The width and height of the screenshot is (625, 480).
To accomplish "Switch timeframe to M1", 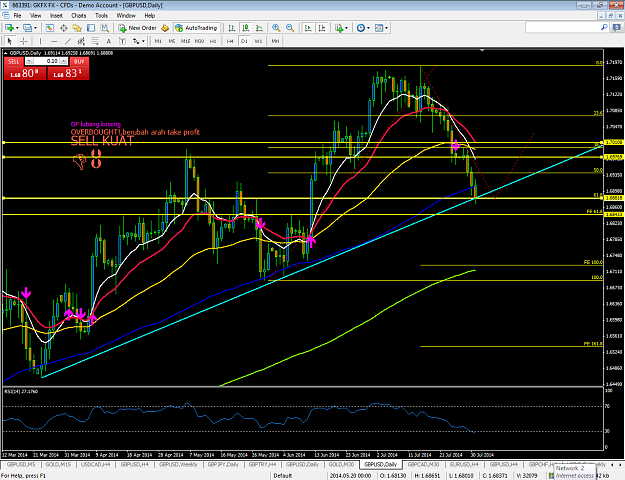I will 158,41.
